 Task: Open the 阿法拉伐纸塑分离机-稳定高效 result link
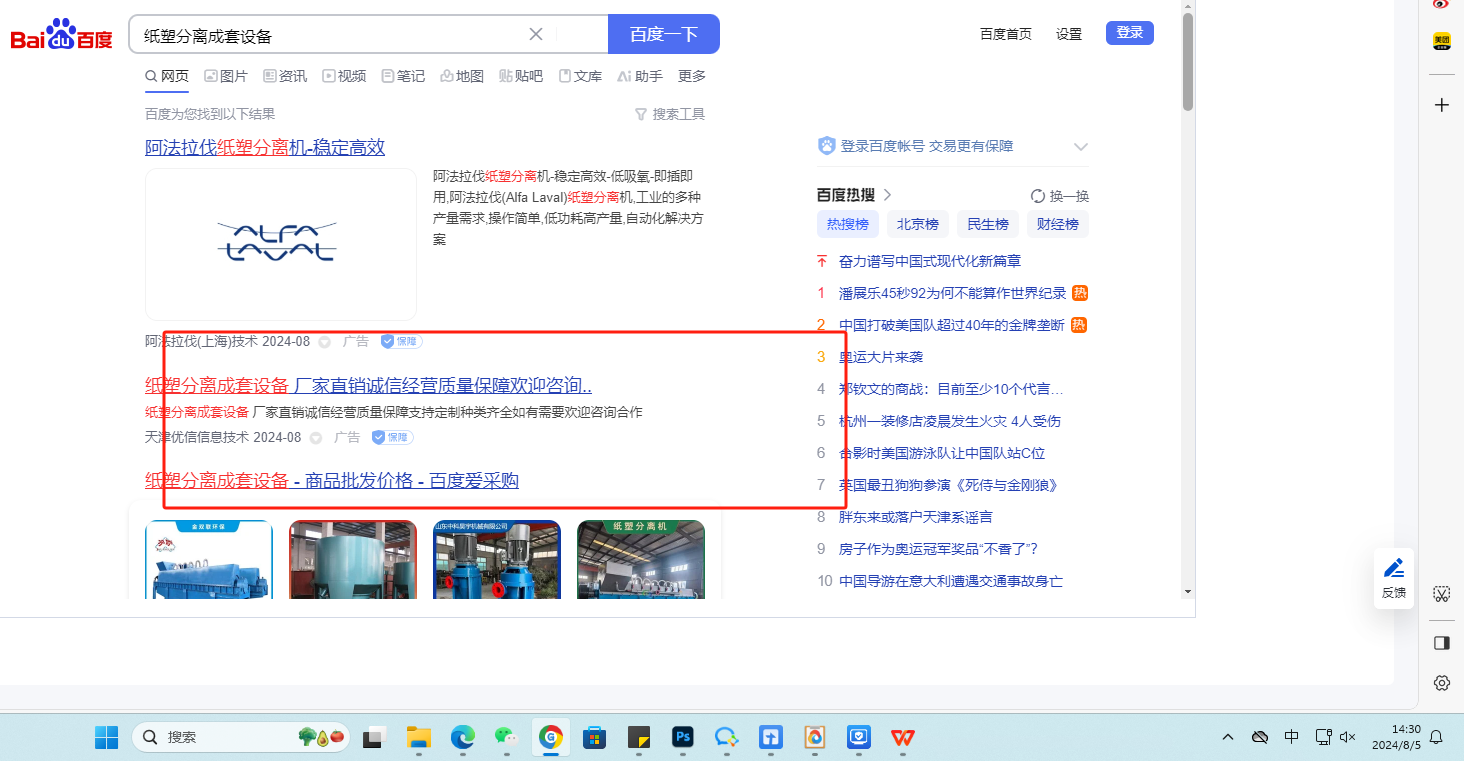(x=265, y=148)
